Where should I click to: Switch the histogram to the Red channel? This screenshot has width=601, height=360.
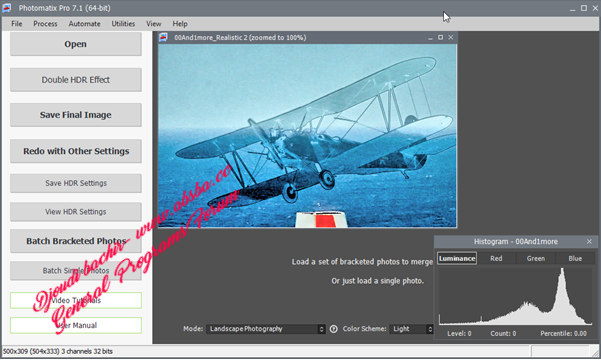(x=496, y=258)
